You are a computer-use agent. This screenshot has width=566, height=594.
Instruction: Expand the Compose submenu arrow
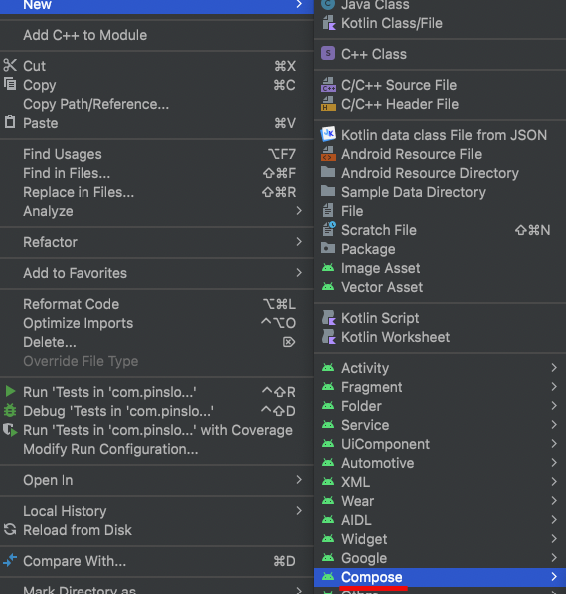click(x=554, y=577)
